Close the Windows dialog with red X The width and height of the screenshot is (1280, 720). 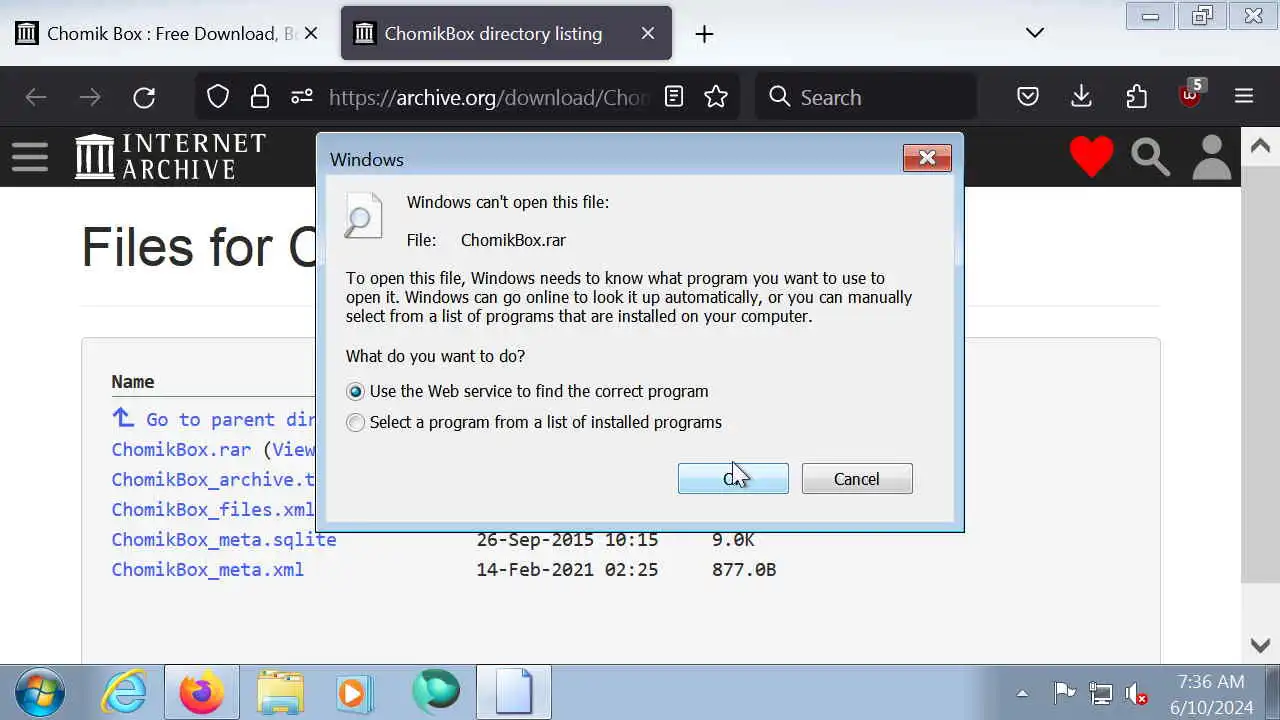[x=927, y=158]
